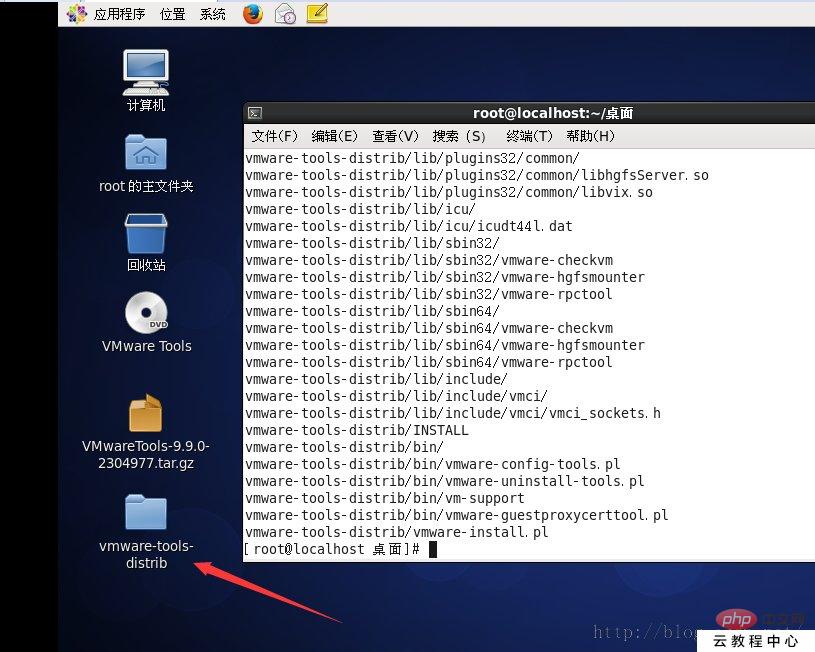Click the vmware-install.pl output line
Viewport: 815px width, 652px height.
(397, 532)
